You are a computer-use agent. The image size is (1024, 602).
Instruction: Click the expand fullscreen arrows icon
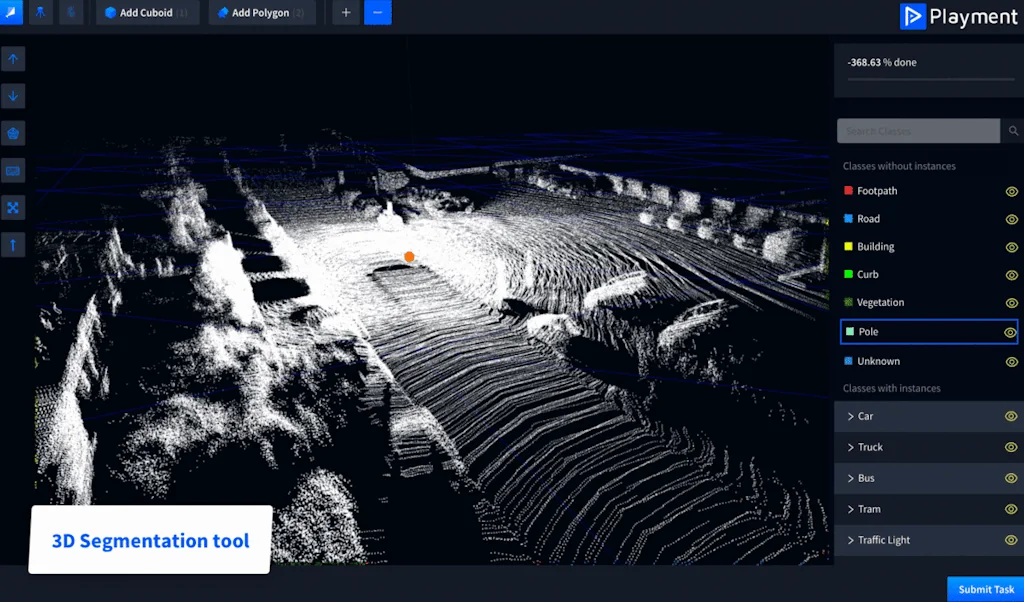tap(13, 208)
